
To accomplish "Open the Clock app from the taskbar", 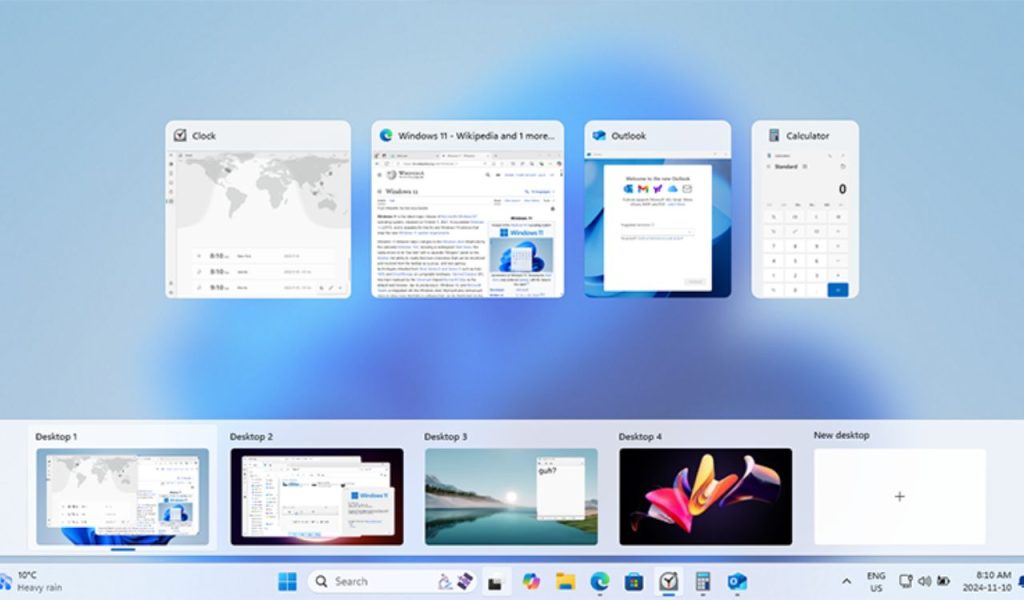I will click(x=667, y=580).
